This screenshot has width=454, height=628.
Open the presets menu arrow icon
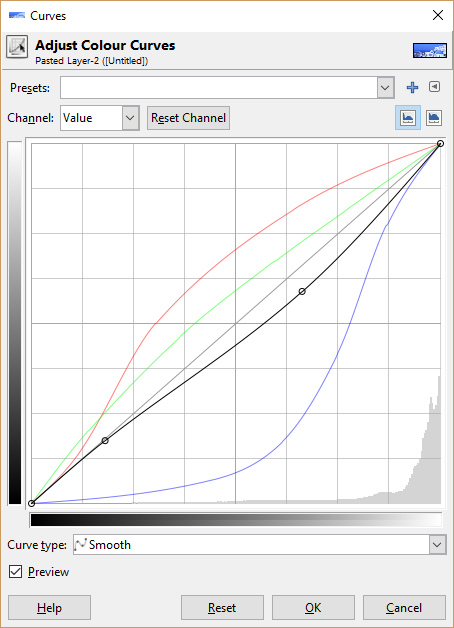434,87
